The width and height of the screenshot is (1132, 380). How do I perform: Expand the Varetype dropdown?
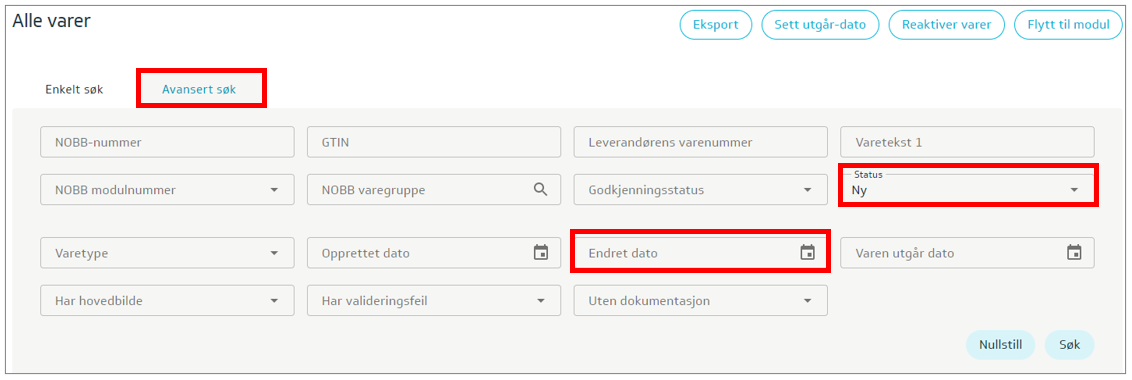coord(167,253)
